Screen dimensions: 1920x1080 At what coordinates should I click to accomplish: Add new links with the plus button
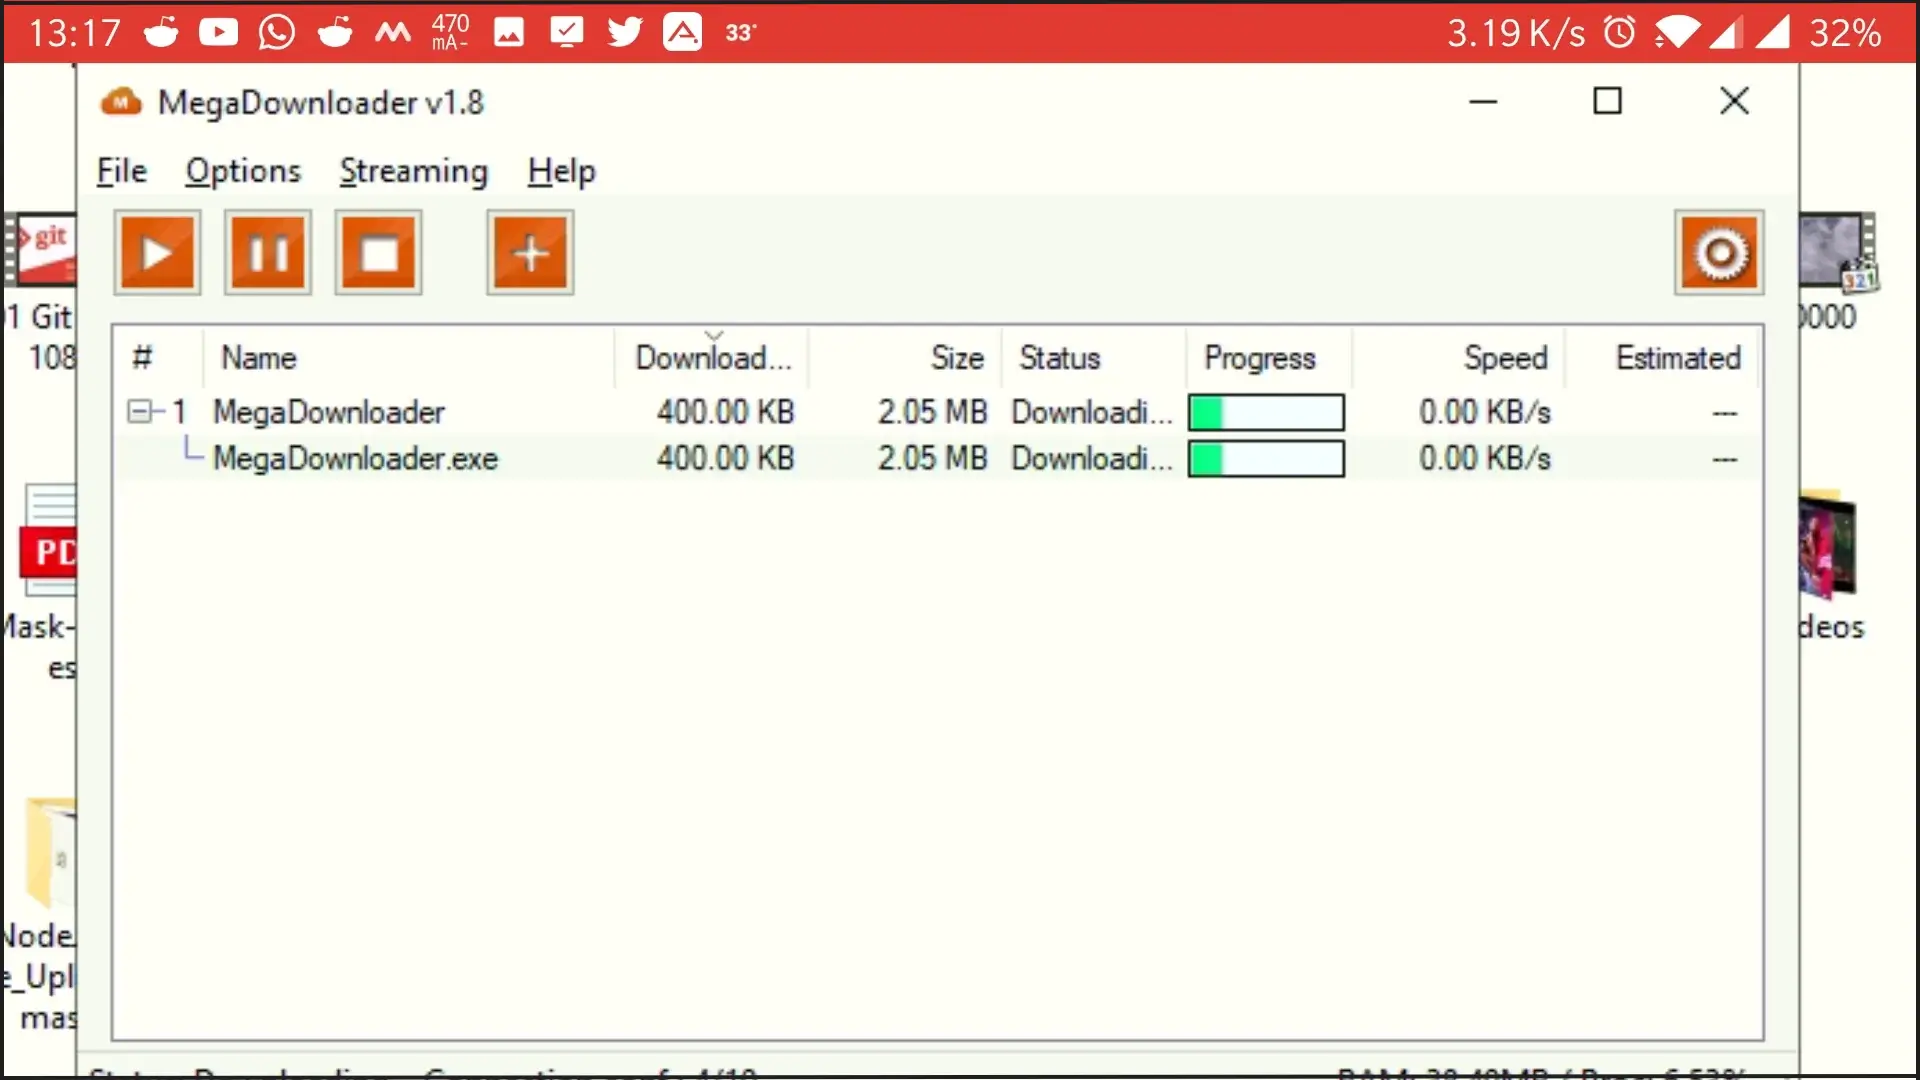(x=530, y=253)
